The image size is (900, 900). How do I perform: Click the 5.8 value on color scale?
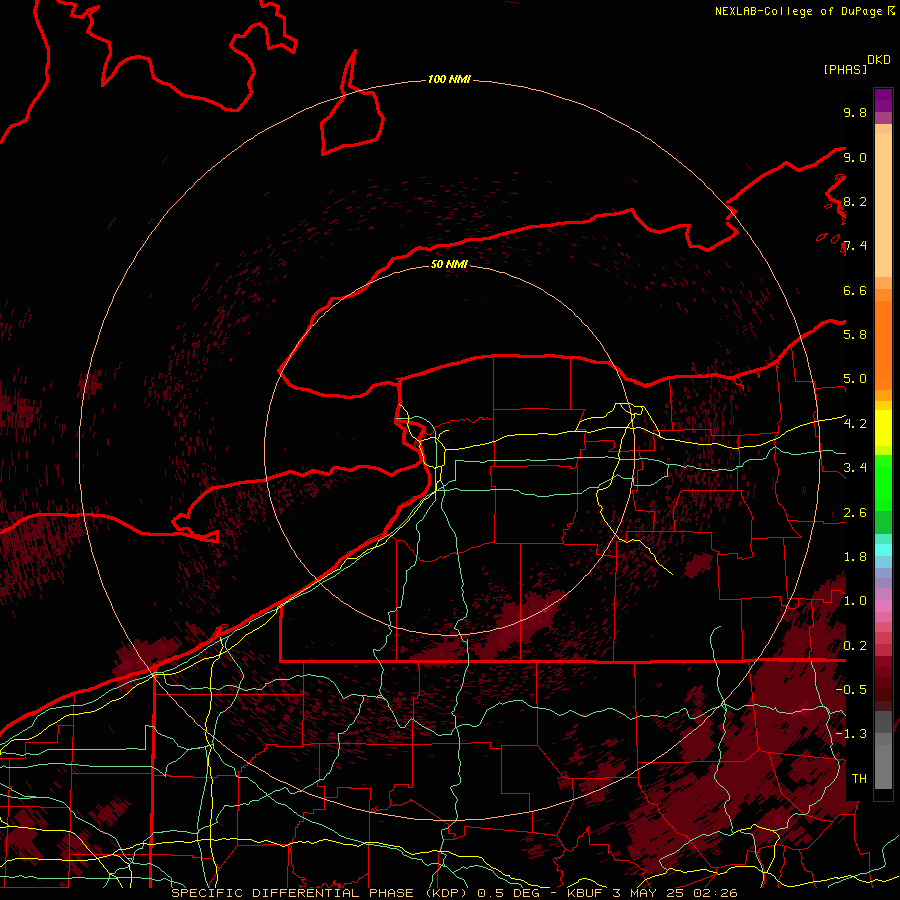click(855, 334)
